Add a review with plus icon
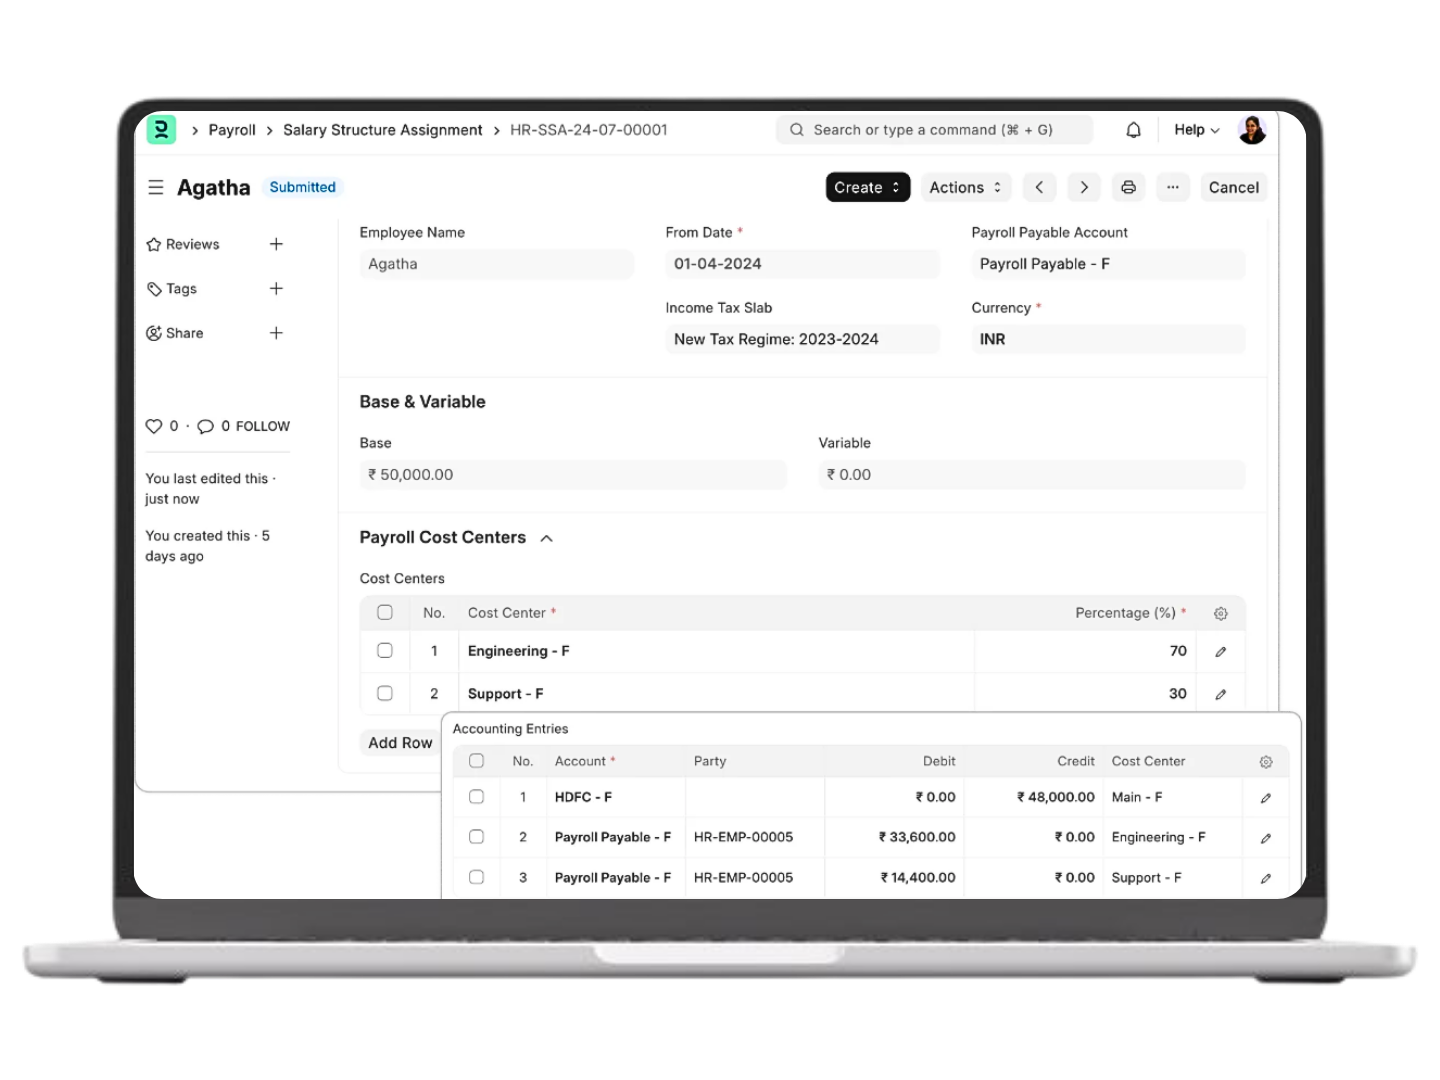The image size is (1440, 1080). point(276,244)
